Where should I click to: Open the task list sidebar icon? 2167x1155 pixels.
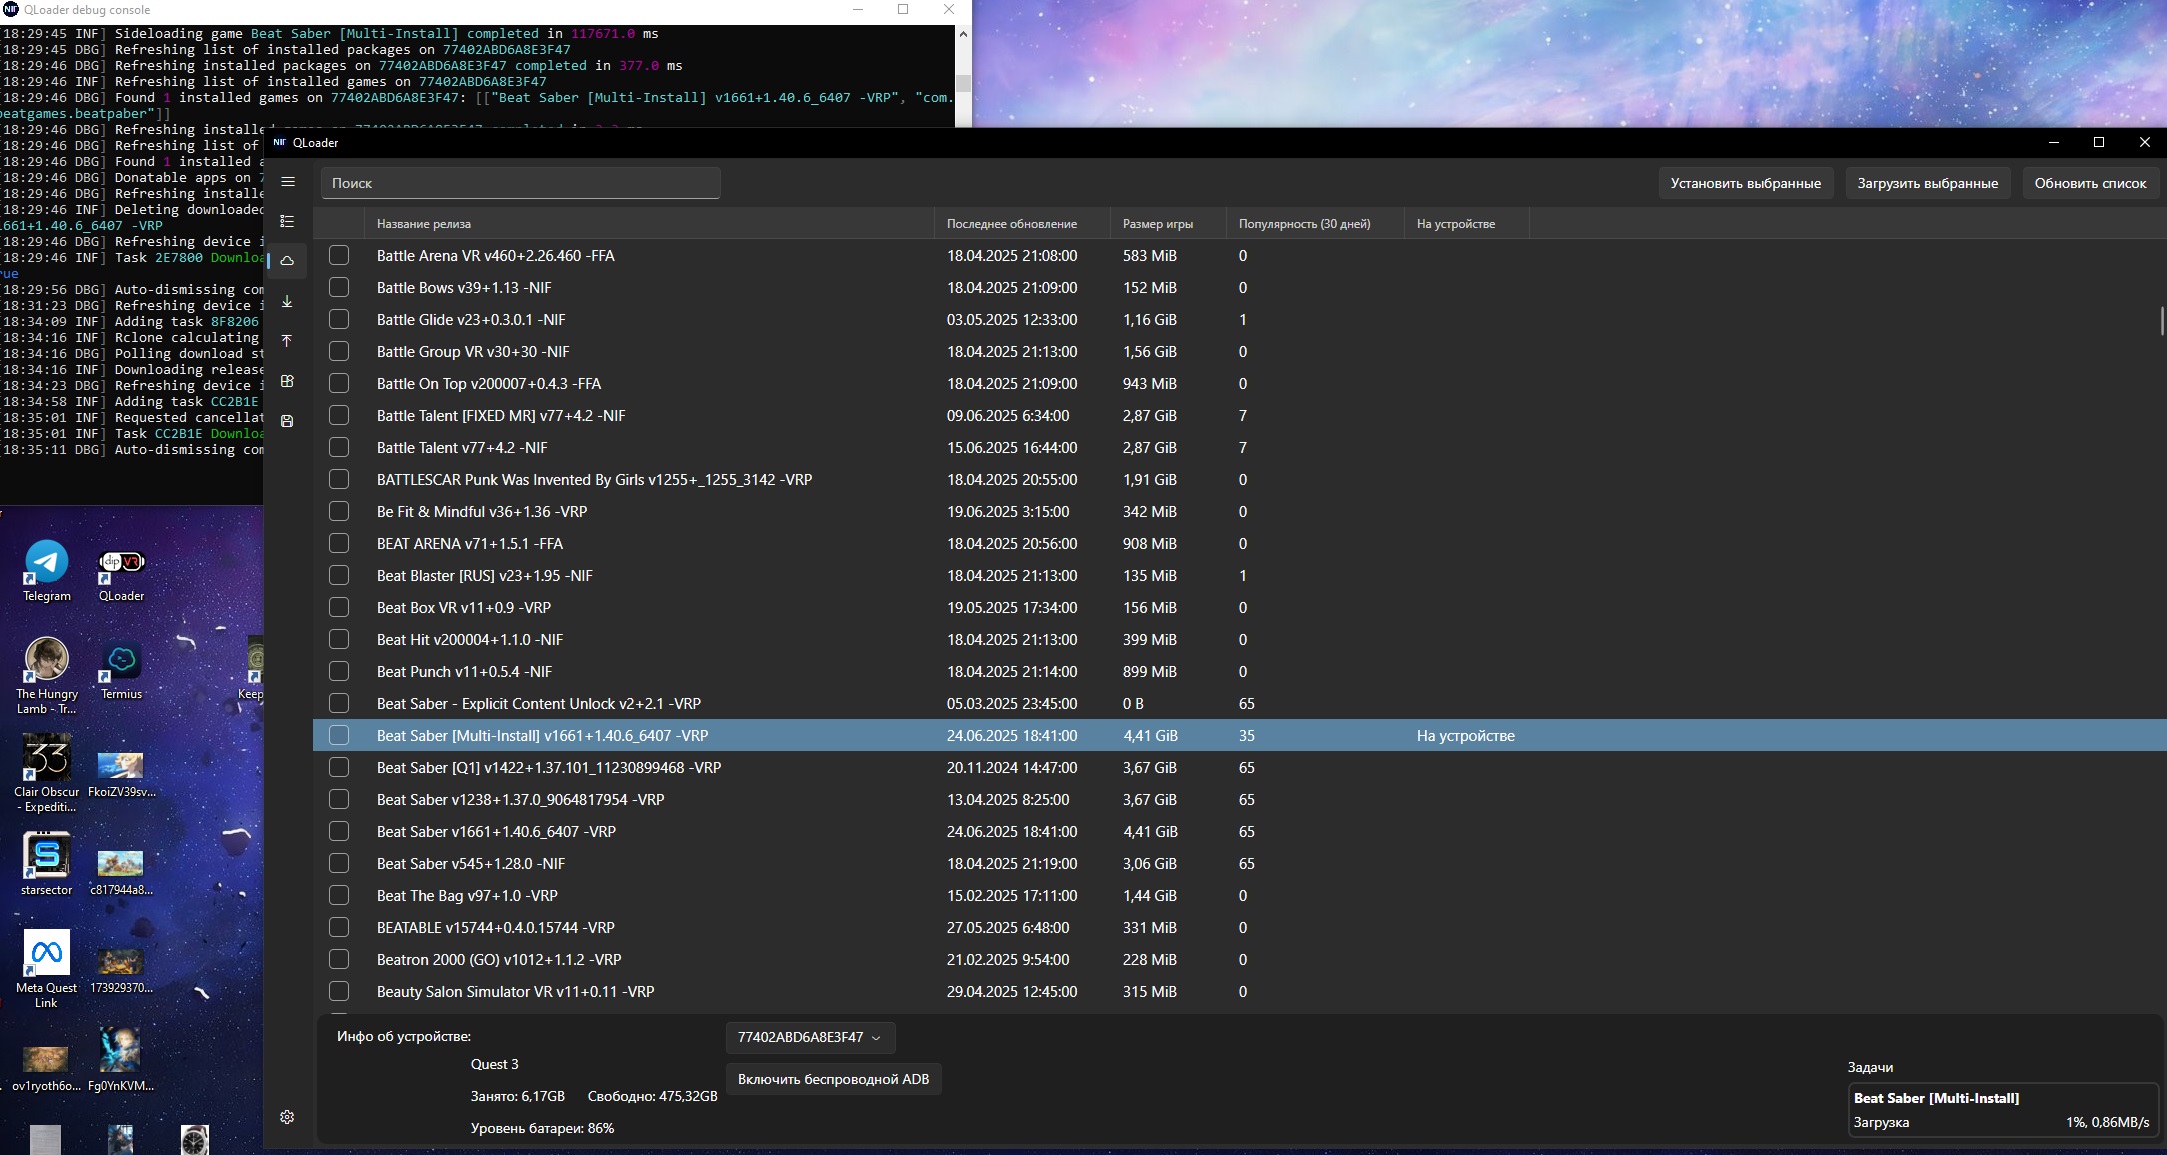pyautogui.click(x=288, y=221)
